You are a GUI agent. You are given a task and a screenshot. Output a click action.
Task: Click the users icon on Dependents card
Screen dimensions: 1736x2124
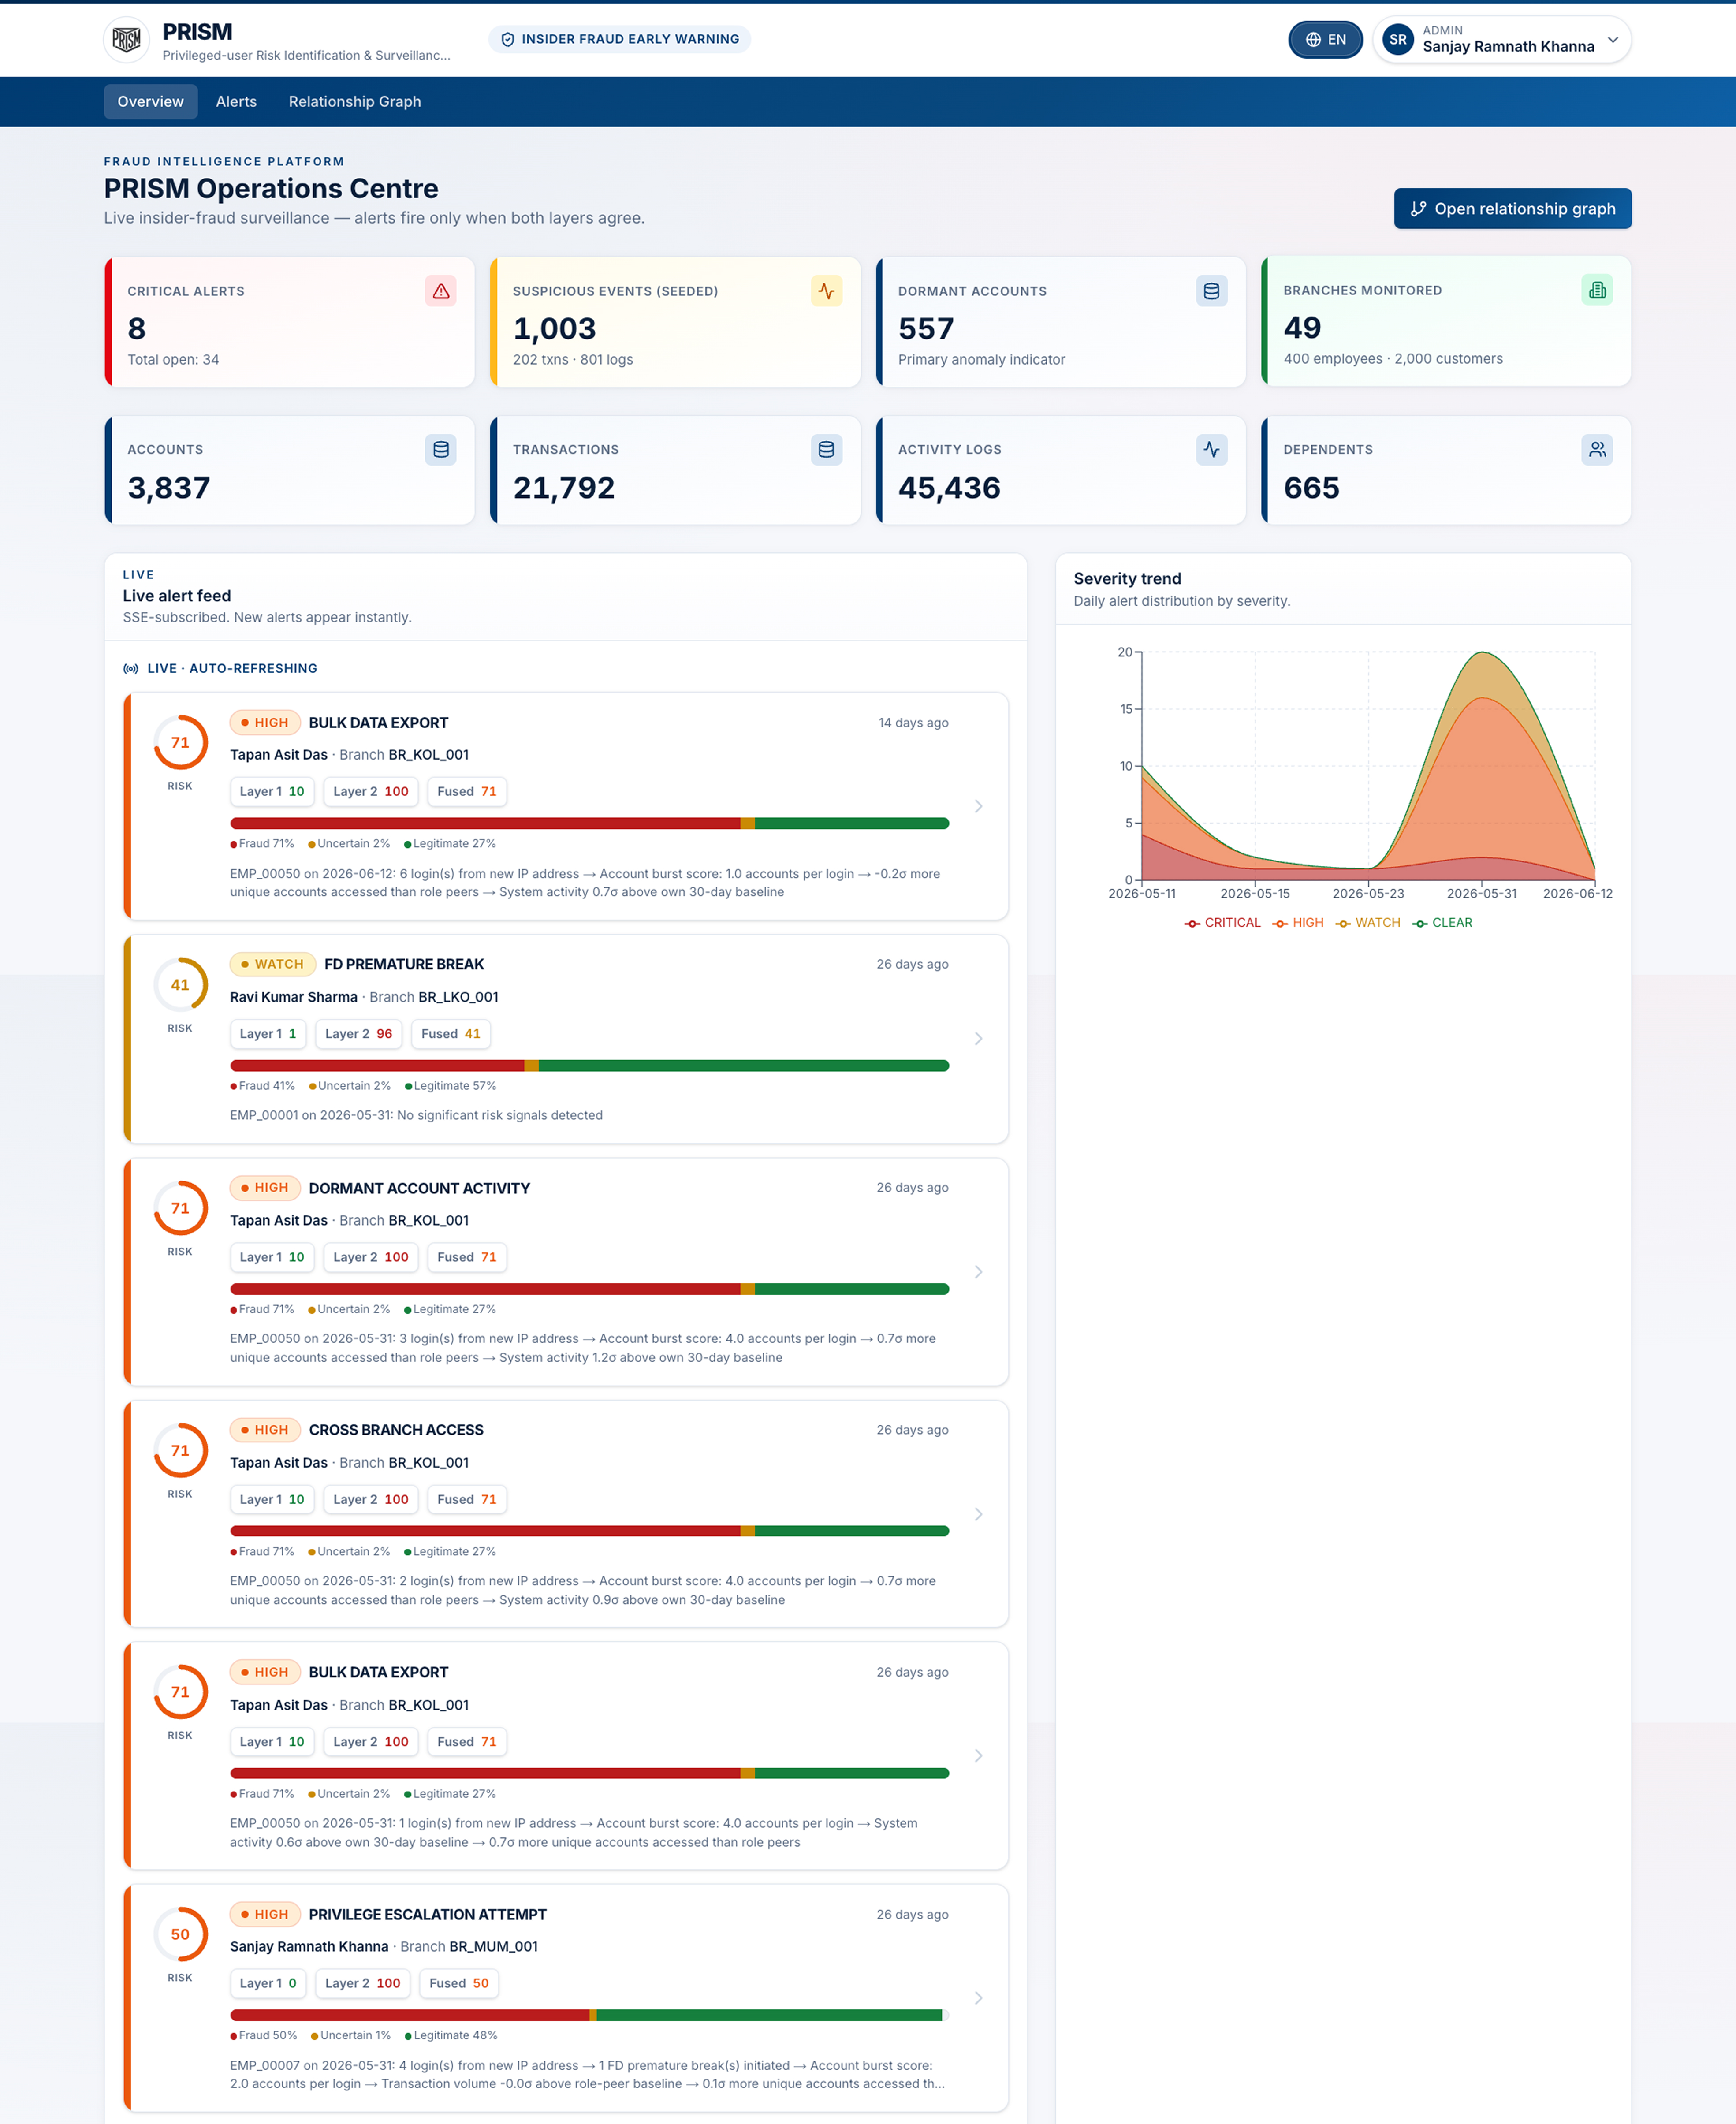(1597, 450)
